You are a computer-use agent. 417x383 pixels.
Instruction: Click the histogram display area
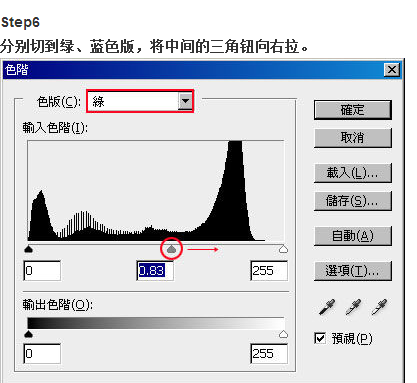click(156, 191)
